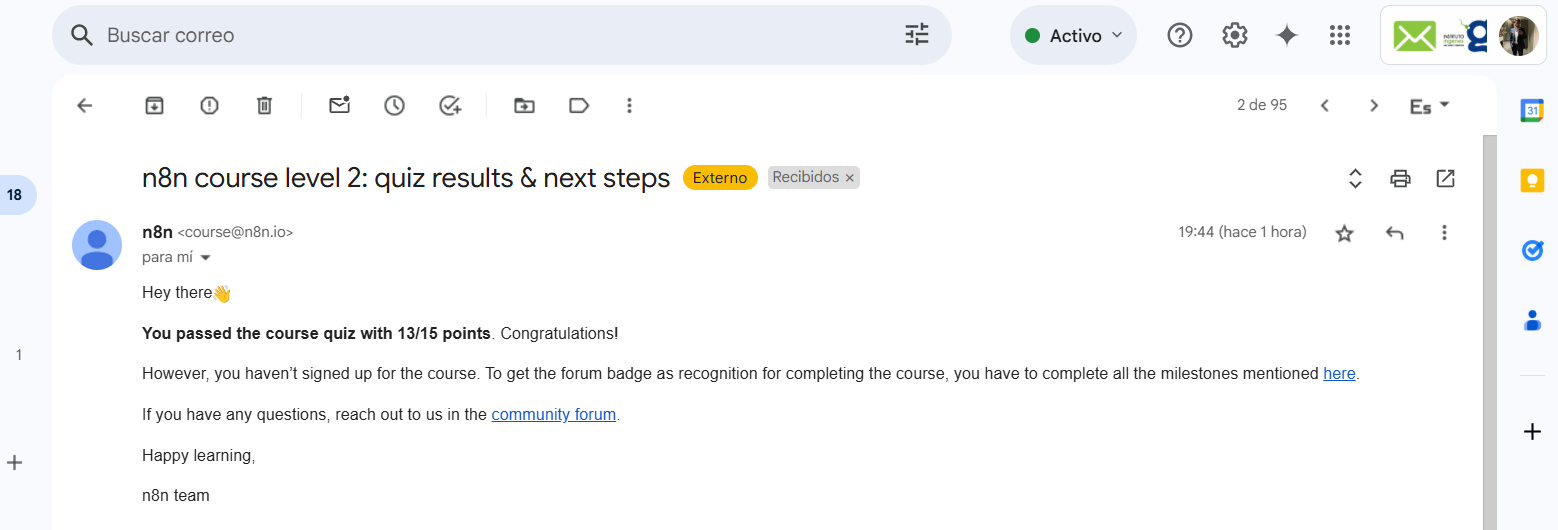Open the labels icon
This screenshot has height=530, width=1558.
[x=579, y=105]
